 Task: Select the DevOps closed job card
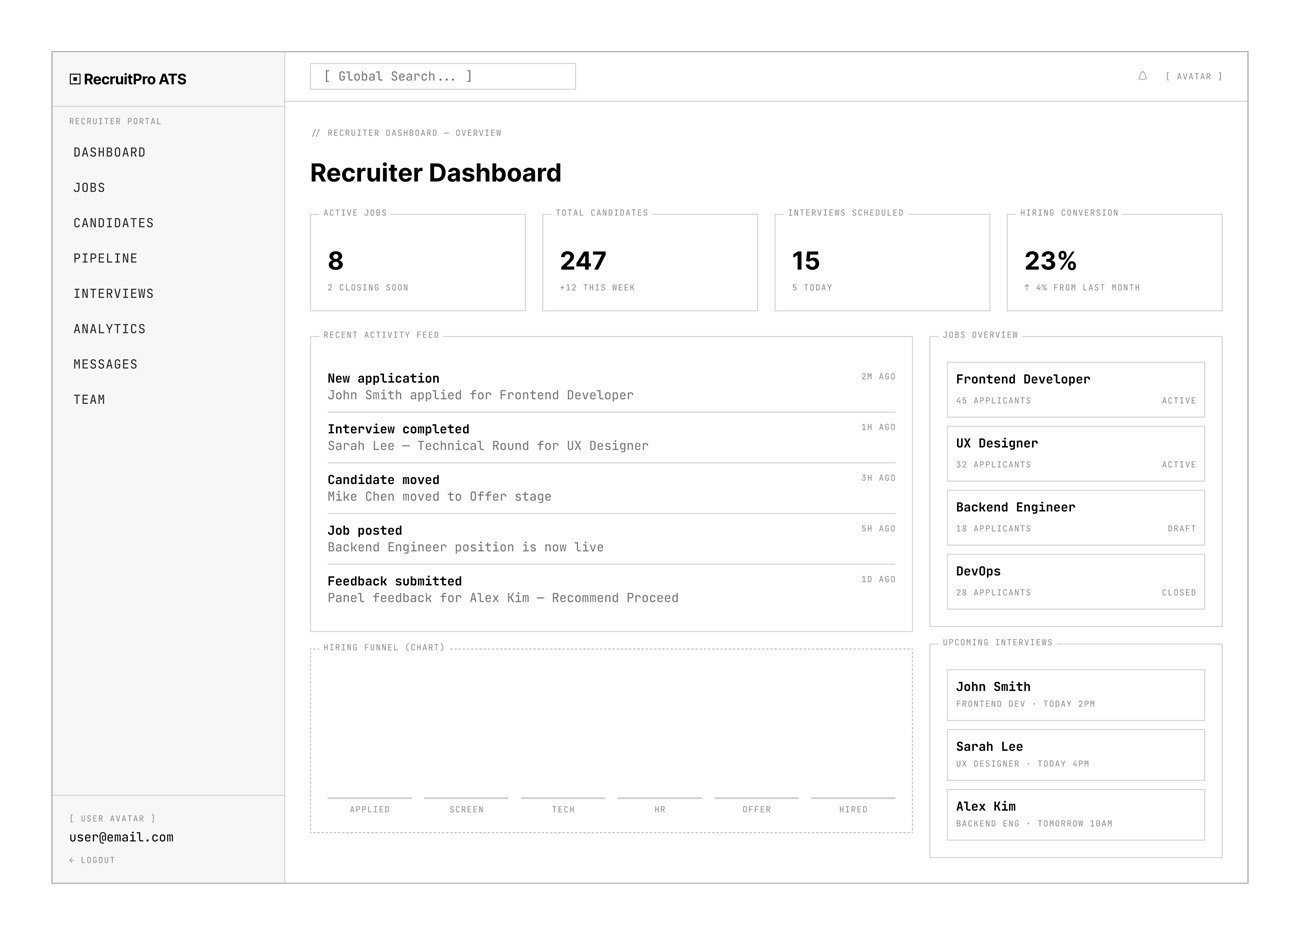pos(1075,581)
